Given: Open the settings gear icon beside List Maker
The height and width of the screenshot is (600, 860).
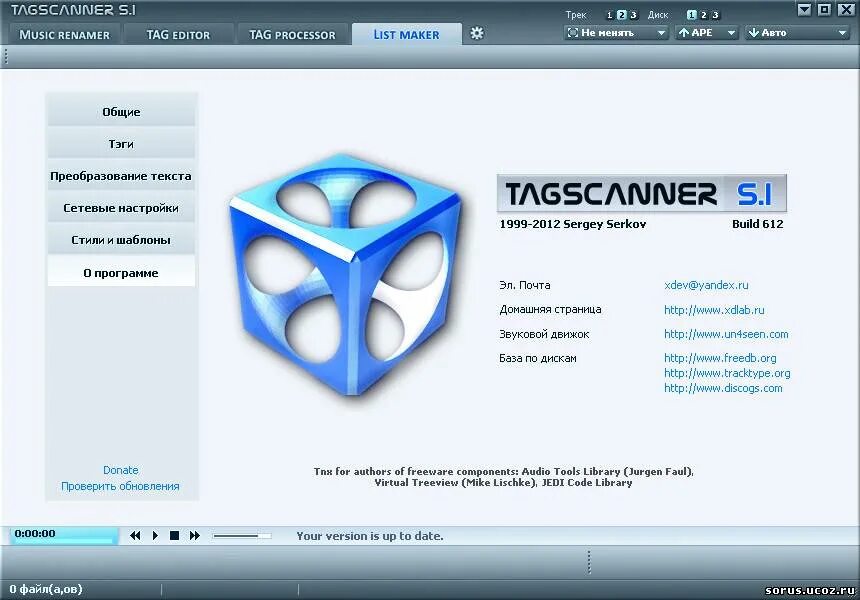Looking at the screenshot, I should click(x=477, y=33).
